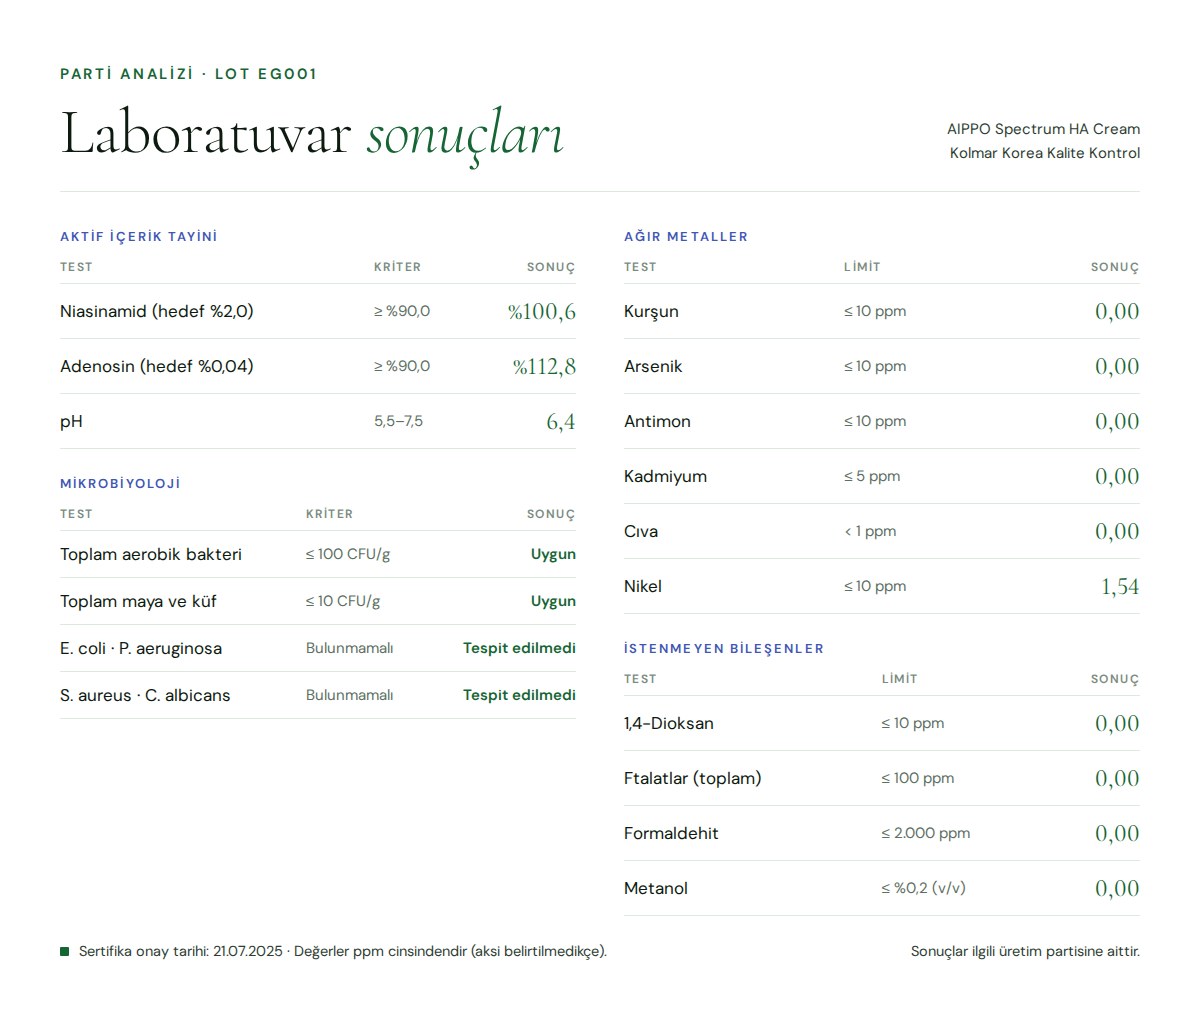Image resolution: width=1200 pixels, height=1013 pixels.
Task: Click the "Metanol" test name
Action: click(x=656, y=888)
